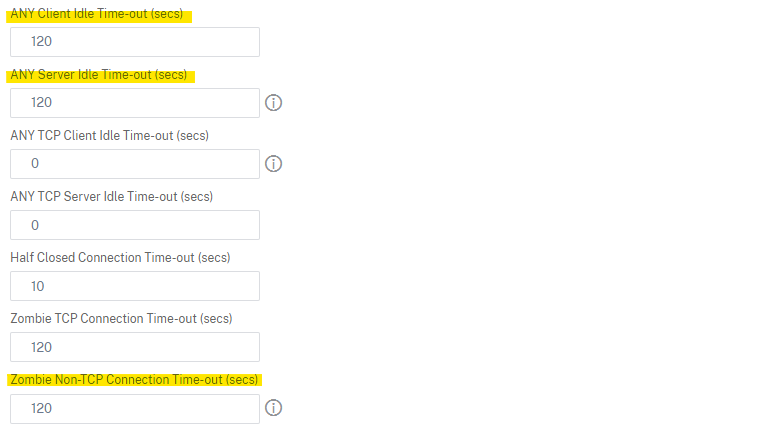Image resolution: width=770 pixels, height=430 pixels.
Task: Click the 120 value under Zombie TCP Connection
Action: click(x=41, y=348)
